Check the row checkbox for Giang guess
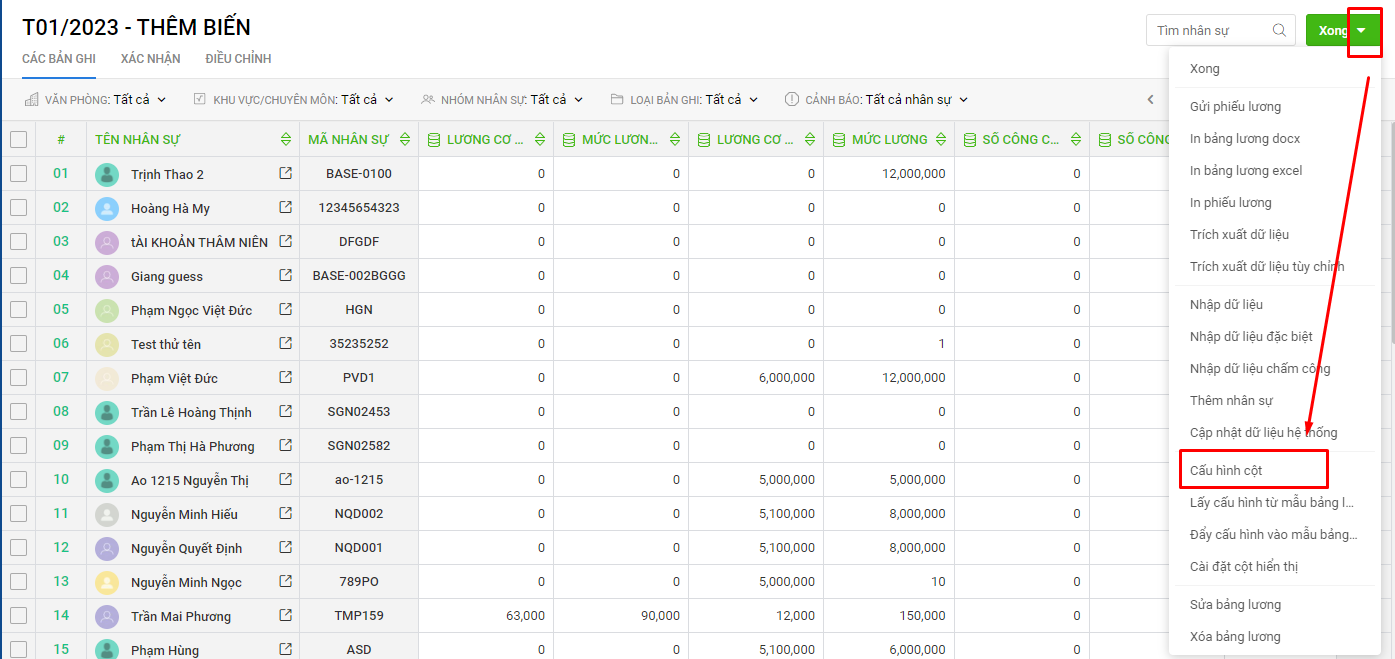Screen dimensions: 1395x659 pyautogui.click(x=17, y=276)
